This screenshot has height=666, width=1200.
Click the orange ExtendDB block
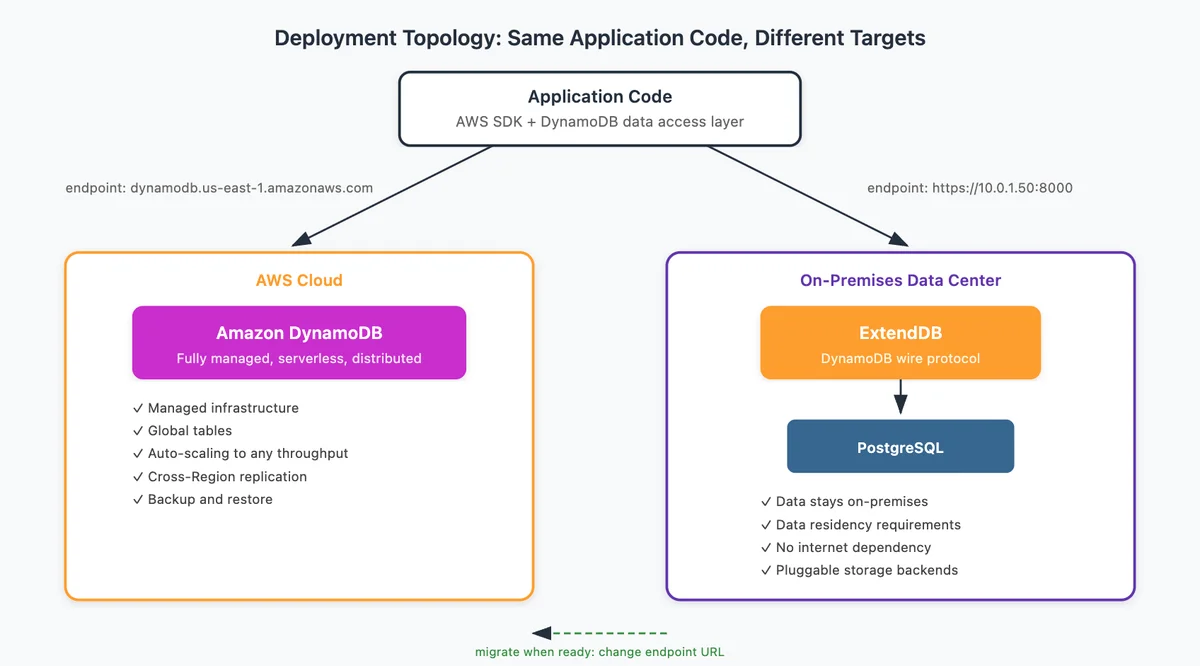click(x=900, y=342)
